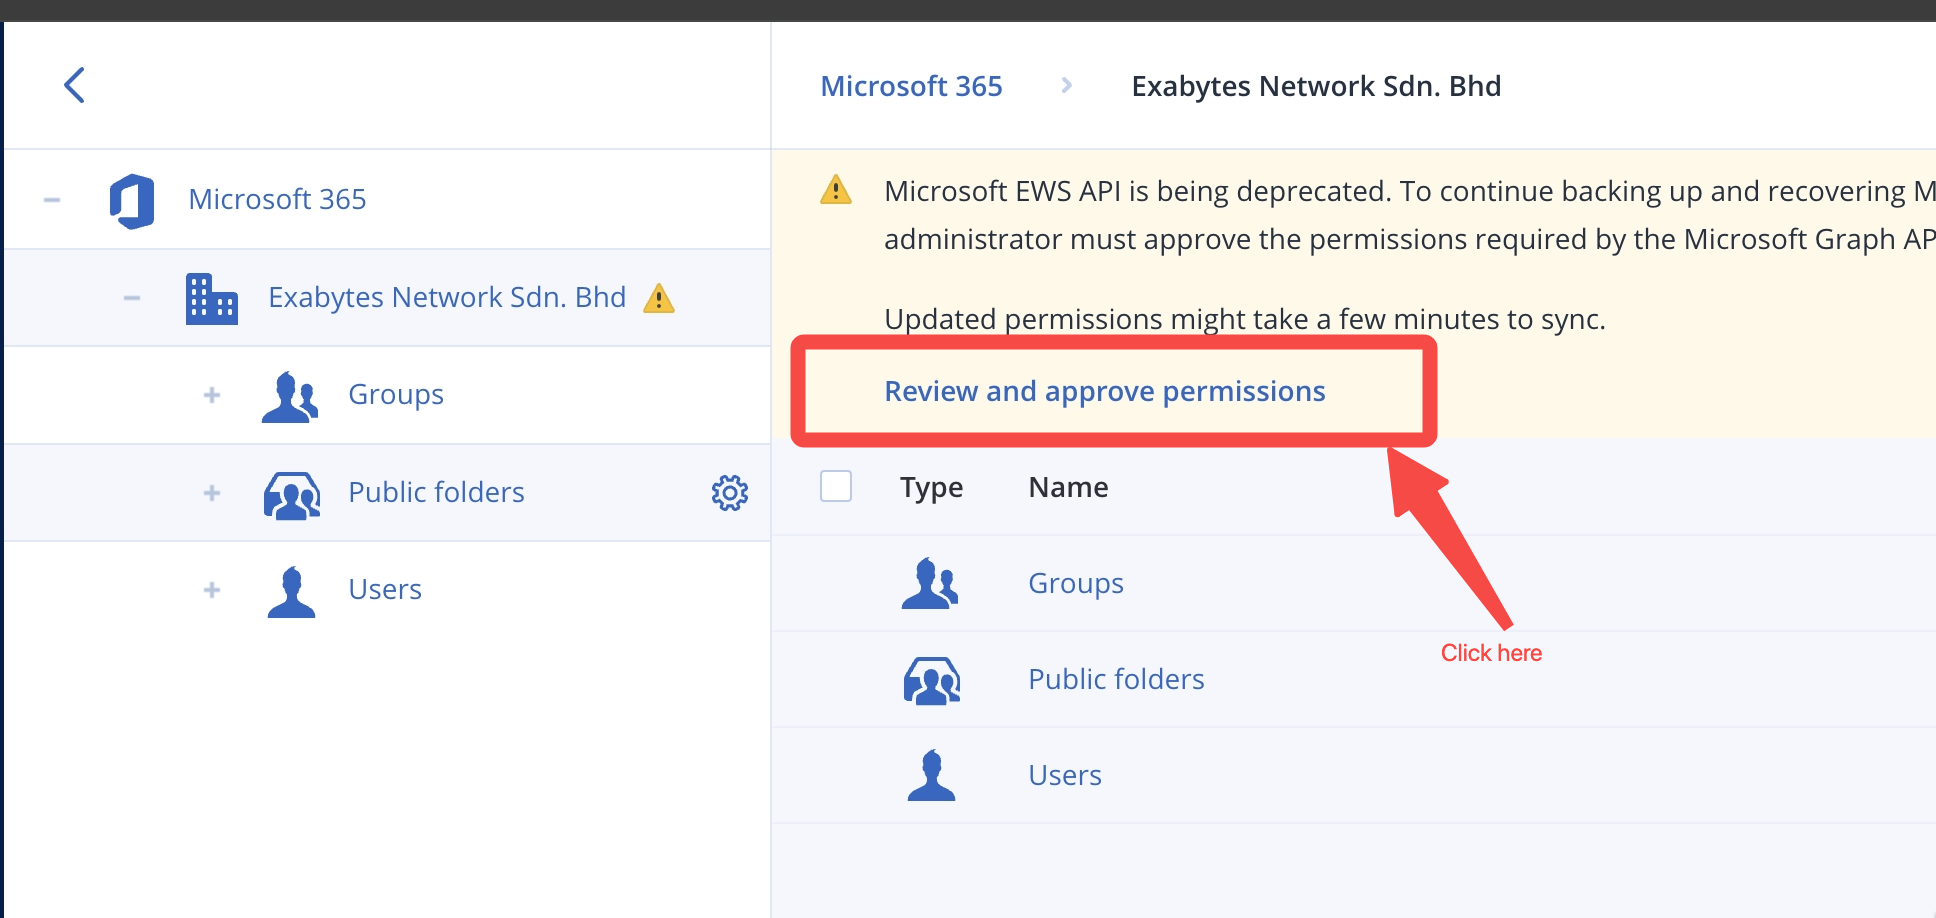Viewport: 1936px width, 918px height.
Task: Click the Groups type icon in the table
Action: click(930, 583)
